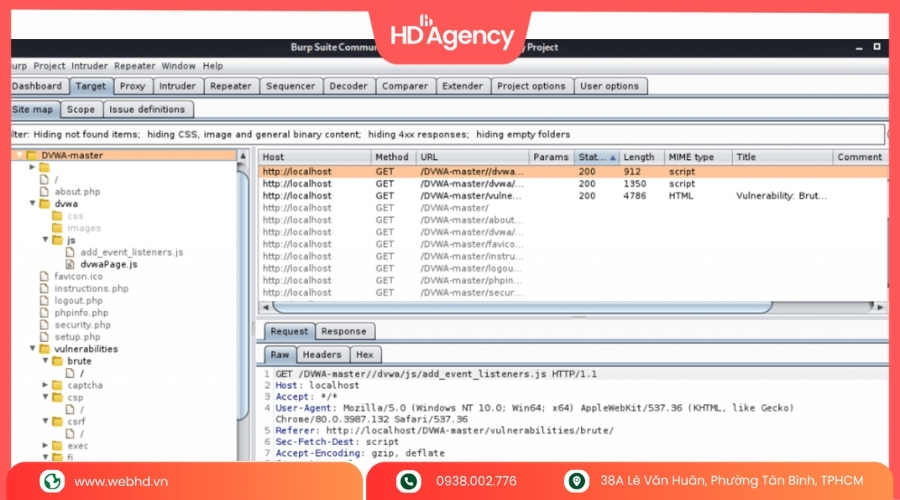
Task: Switch to the Headers view tab
Action: tap(322, 355)
